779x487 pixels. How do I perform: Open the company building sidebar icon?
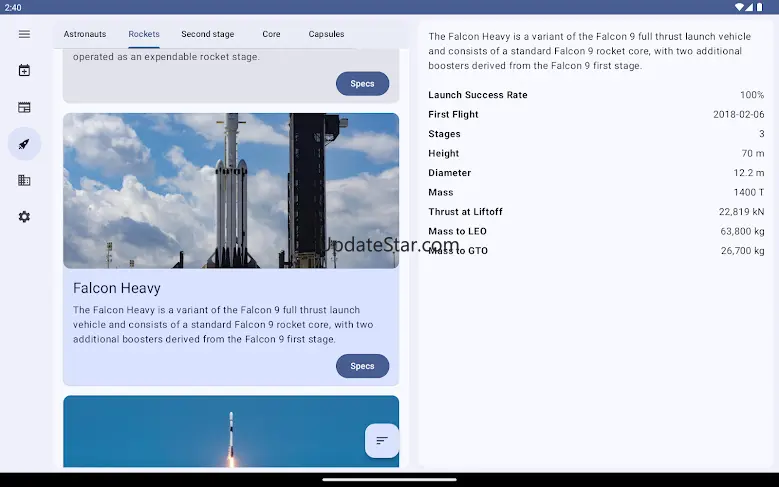(x=24, y=180)
